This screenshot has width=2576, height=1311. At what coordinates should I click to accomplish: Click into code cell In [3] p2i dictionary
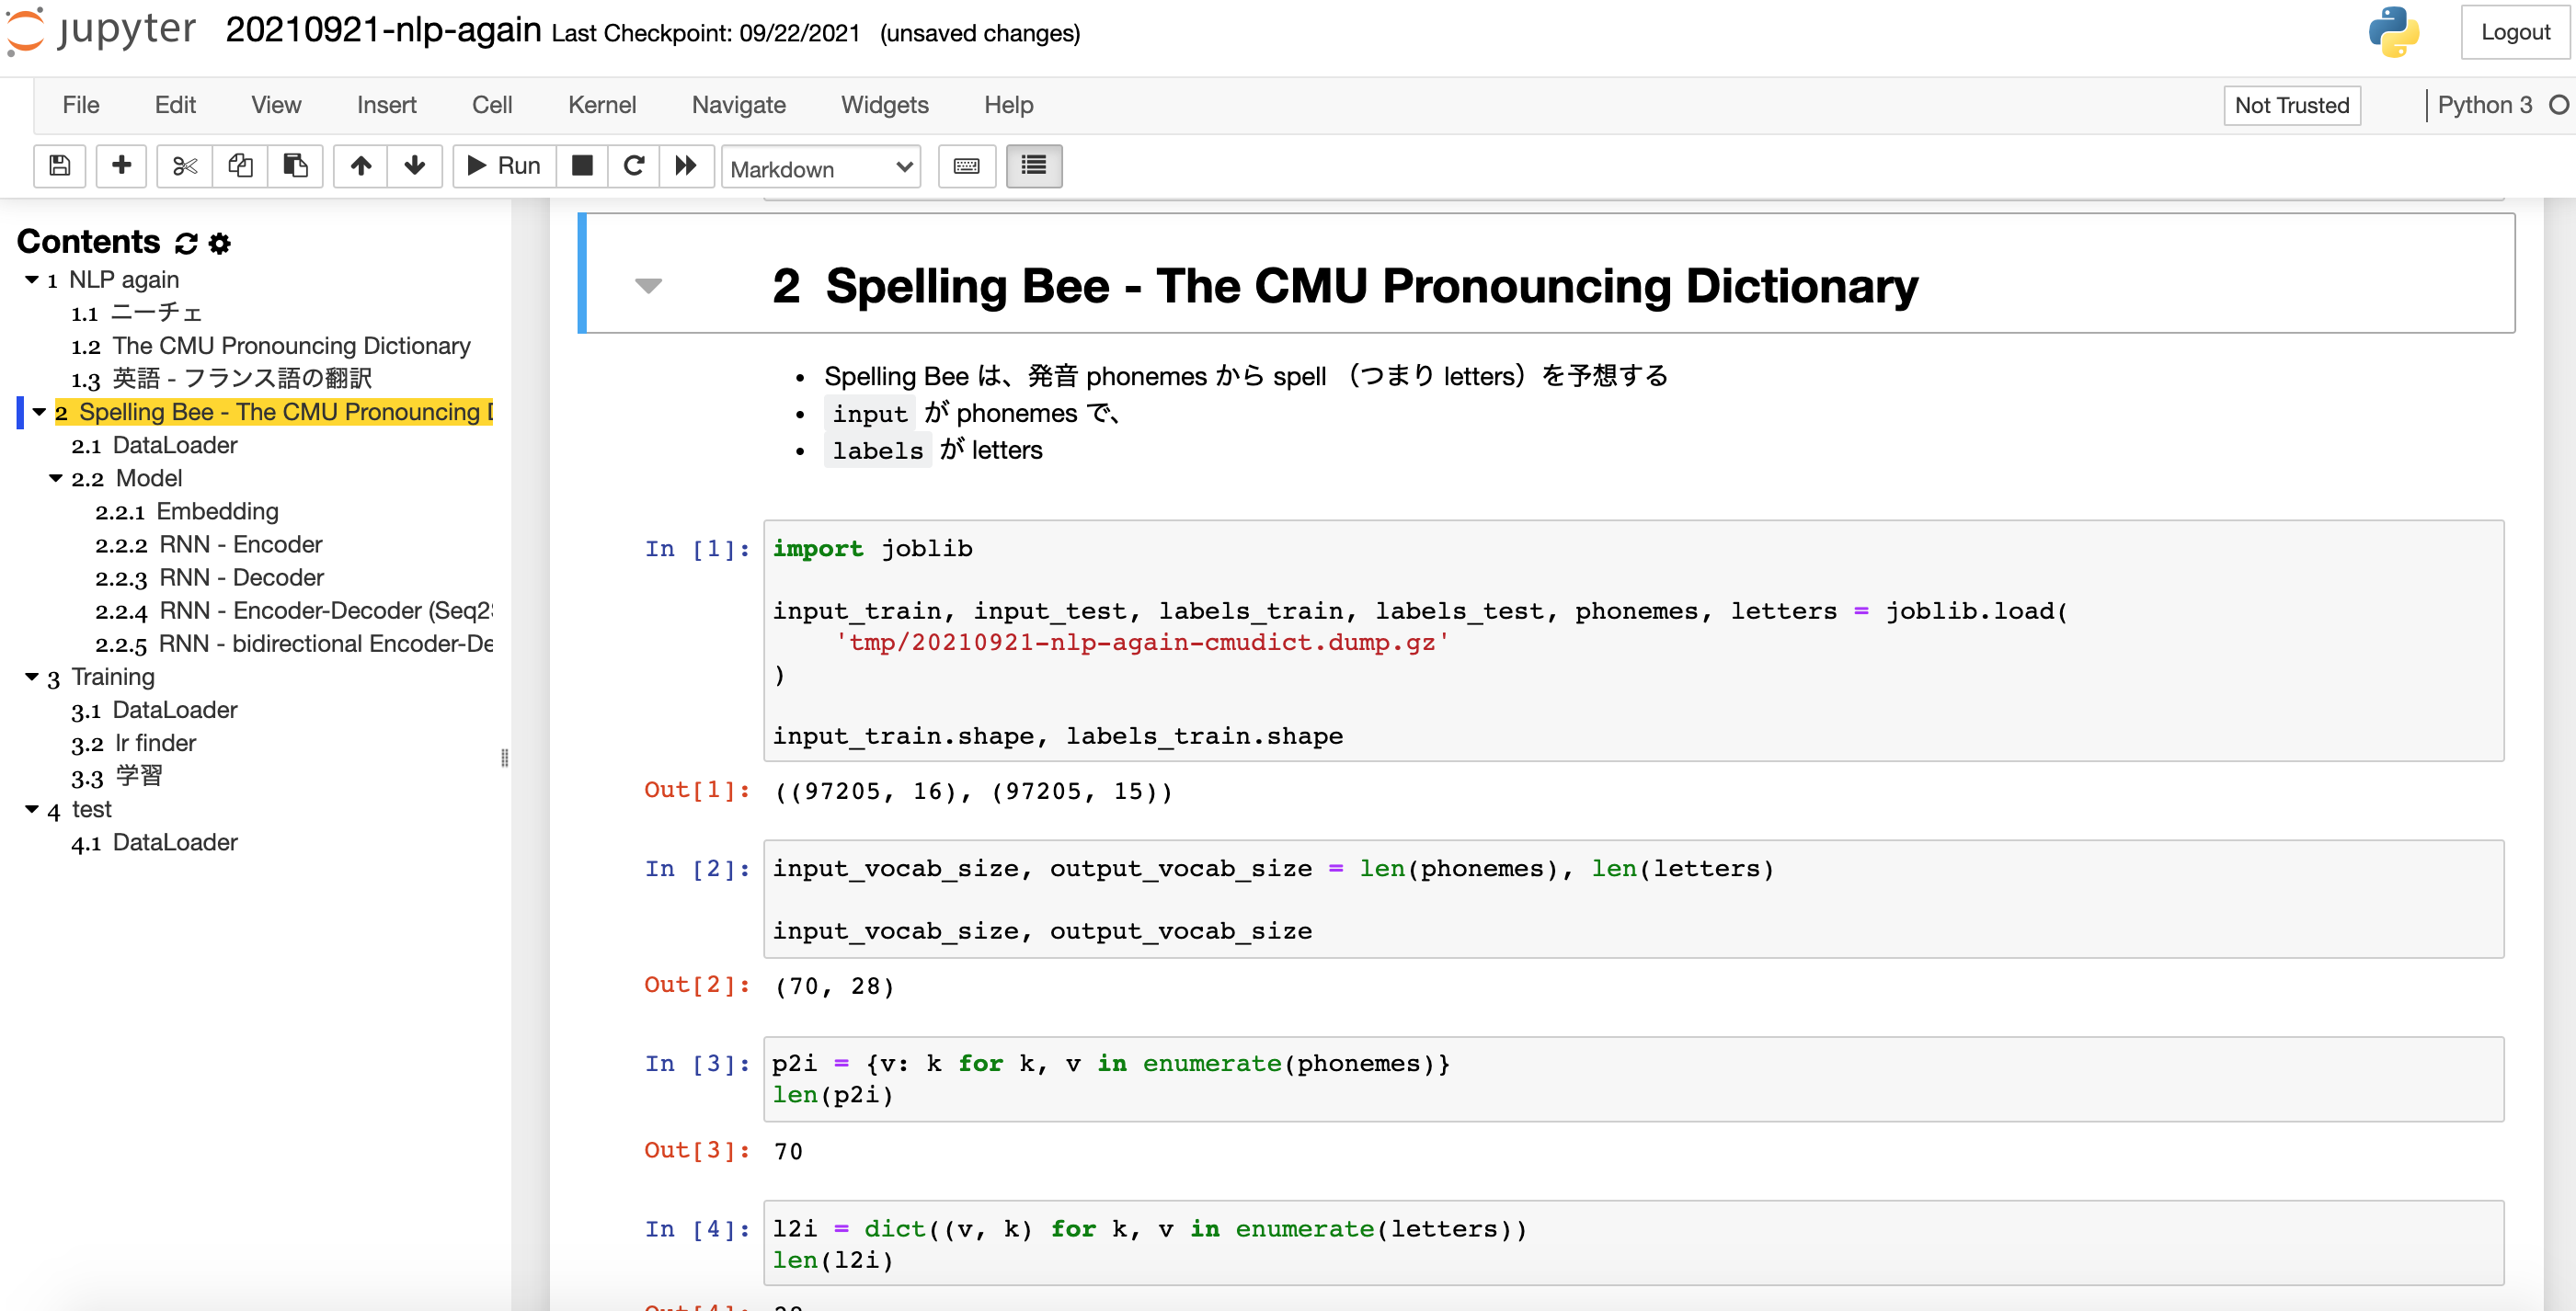[1633, 1079]
